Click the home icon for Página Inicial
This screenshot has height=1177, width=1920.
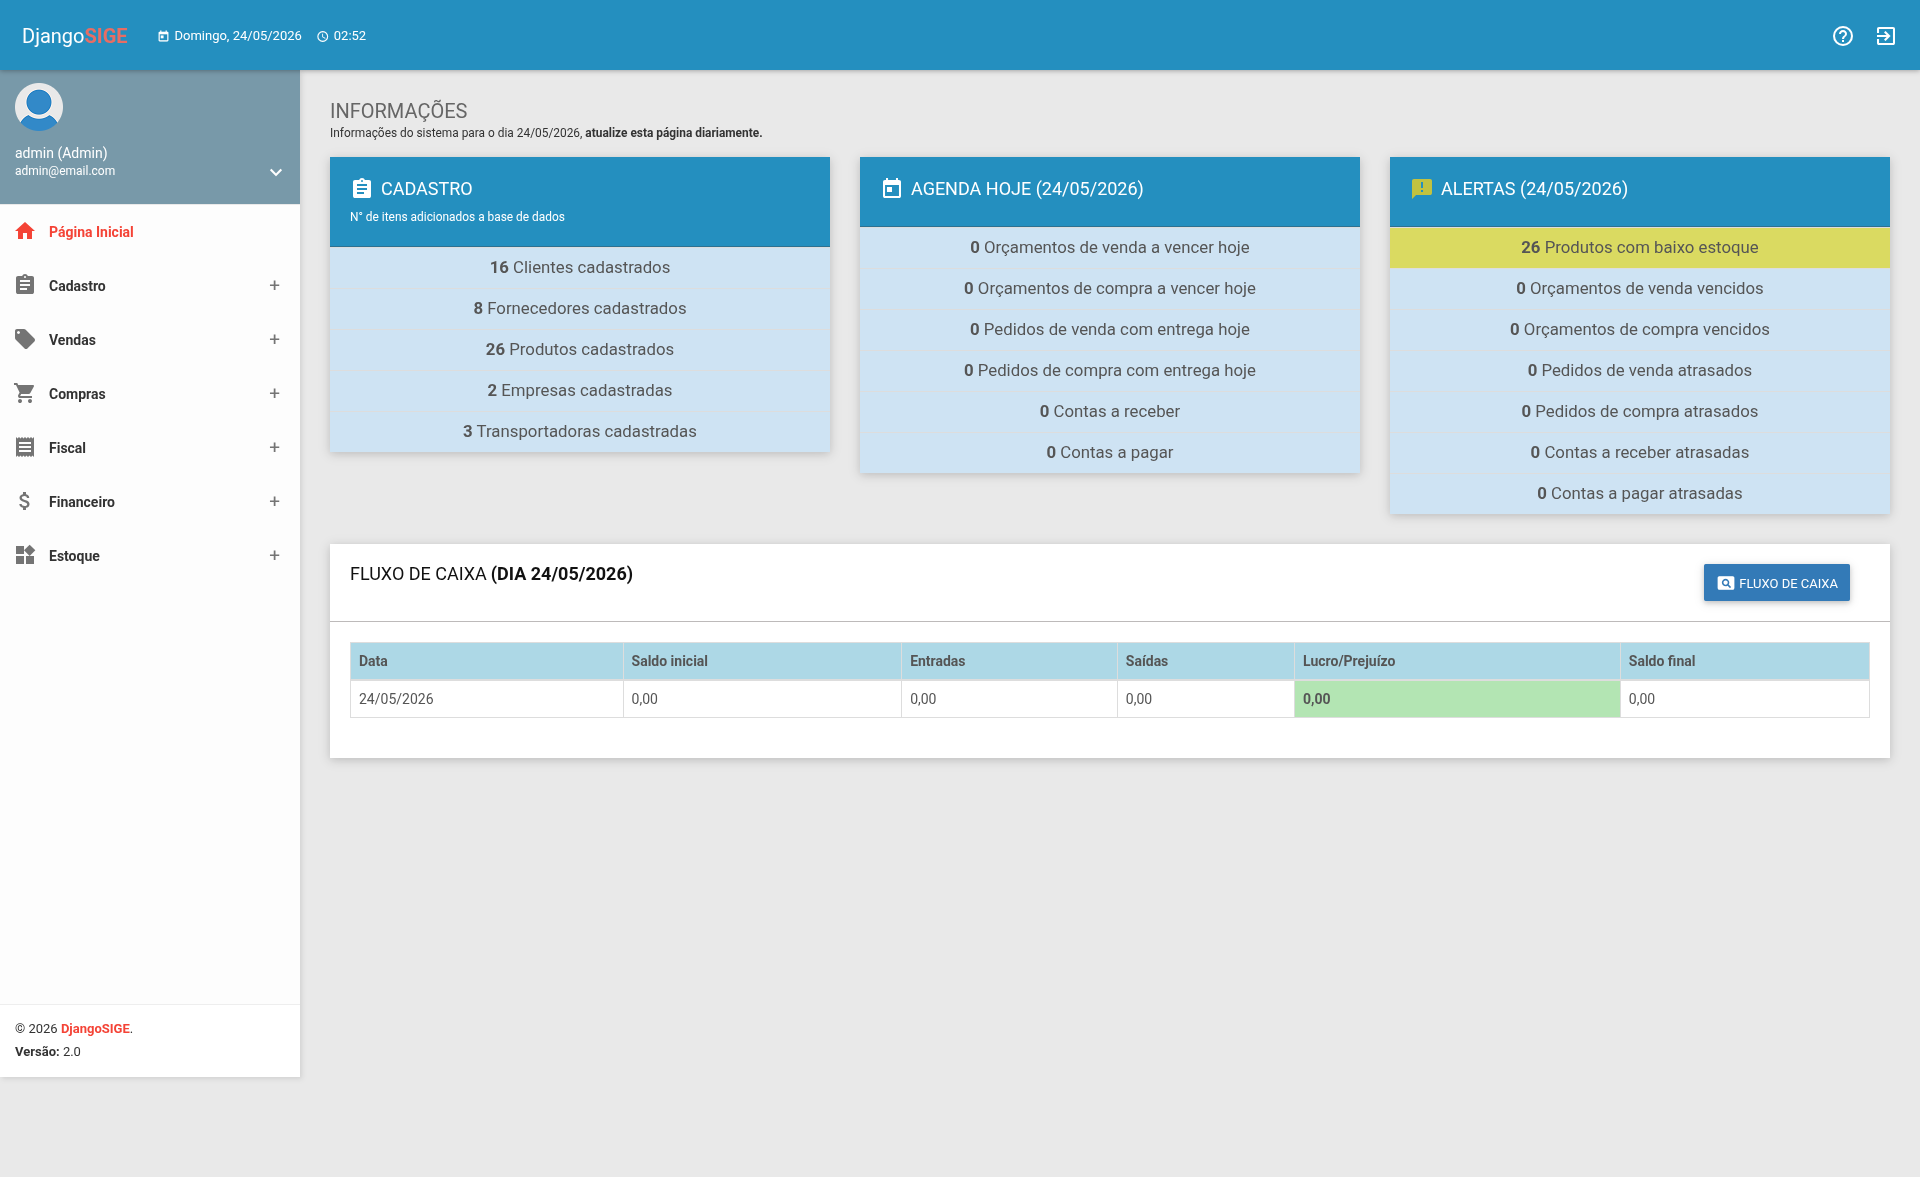point(25,232)
